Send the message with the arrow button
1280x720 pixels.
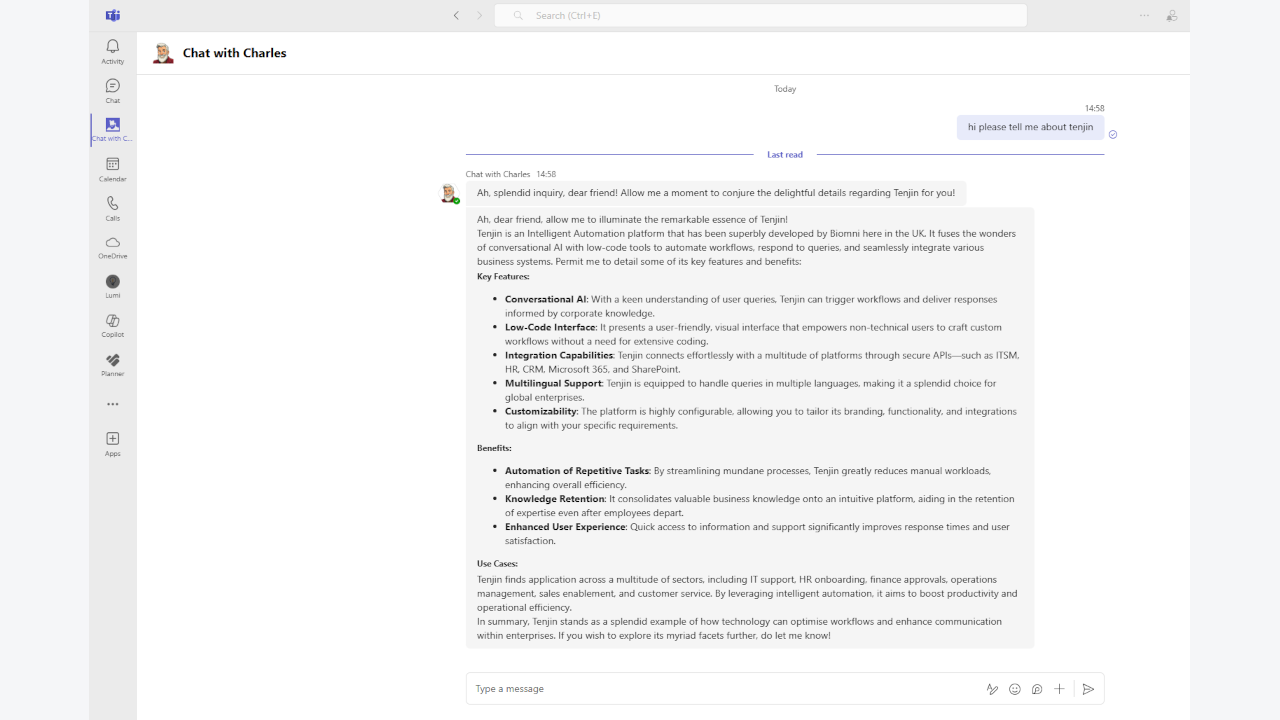point(1088,689)
